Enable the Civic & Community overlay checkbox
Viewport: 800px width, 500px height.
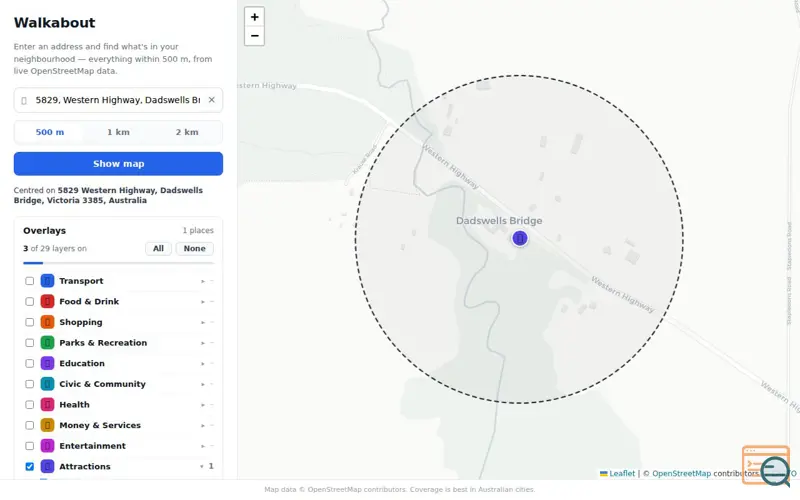pyautogui.click(x=30, y=384)
